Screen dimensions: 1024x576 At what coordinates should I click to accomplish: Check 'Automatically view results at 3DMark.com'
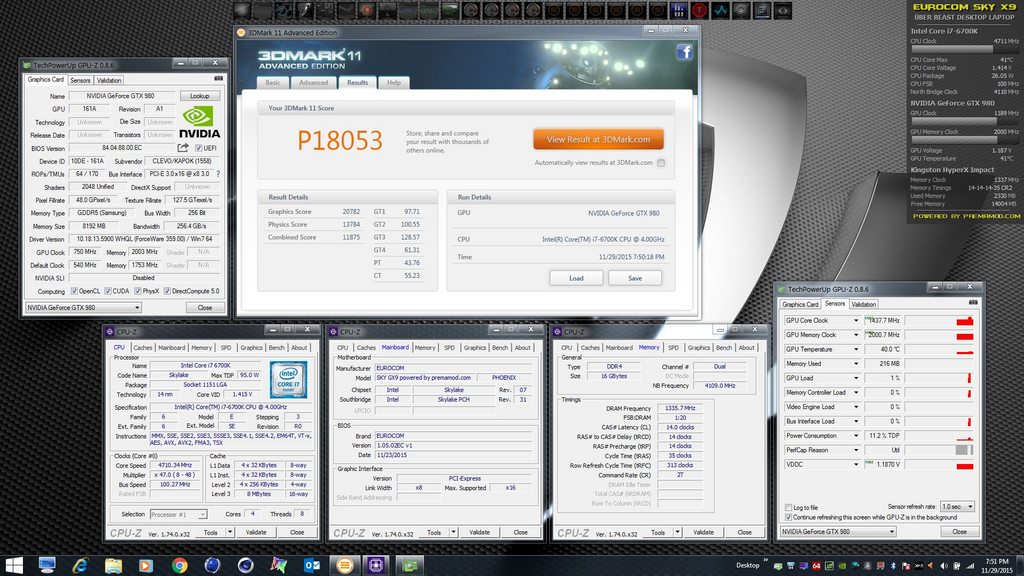[x=661, y=163]
